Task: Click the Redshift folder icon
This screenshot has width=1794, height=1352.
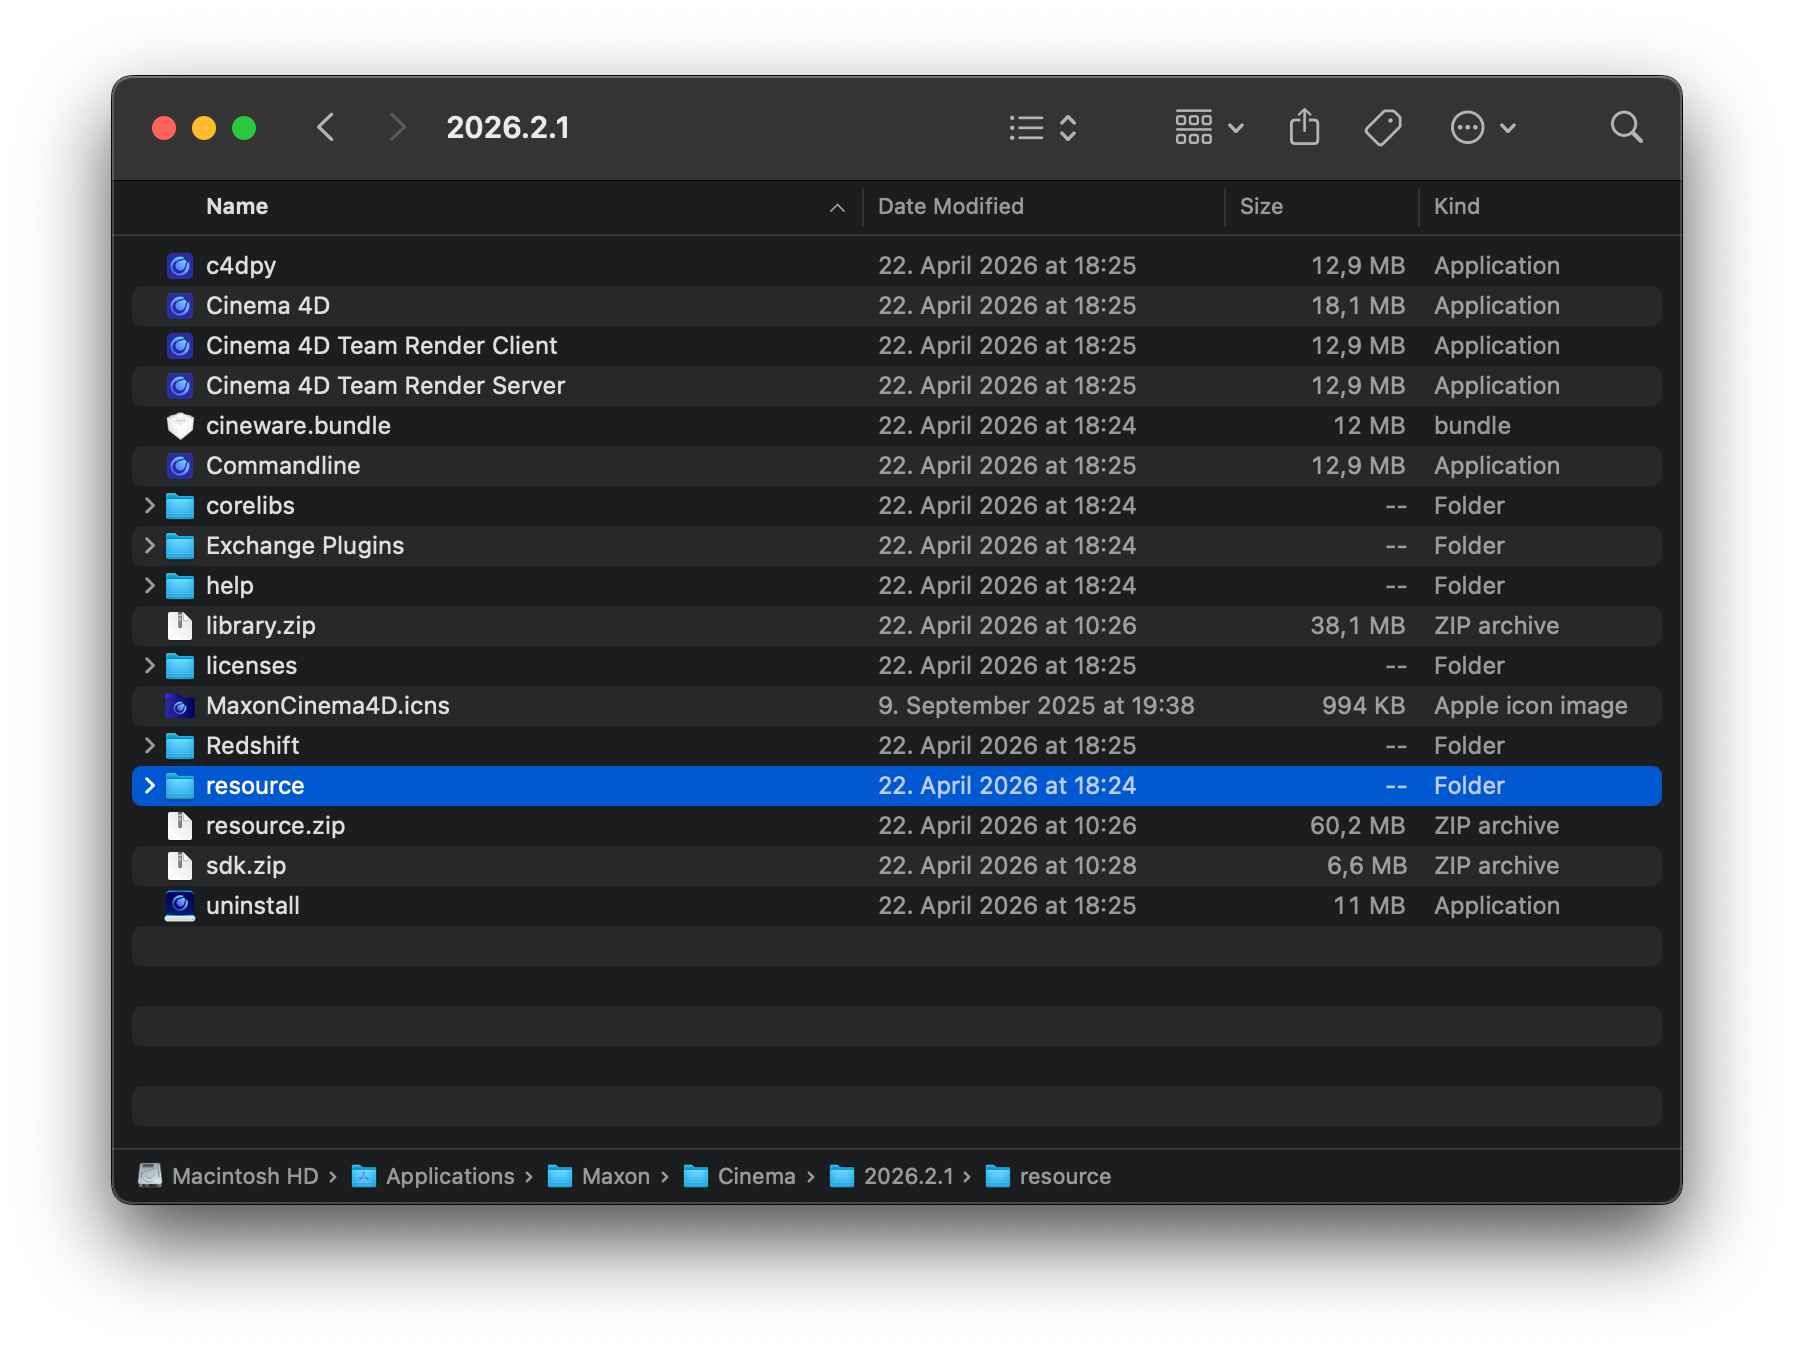Action: [180, 746]
